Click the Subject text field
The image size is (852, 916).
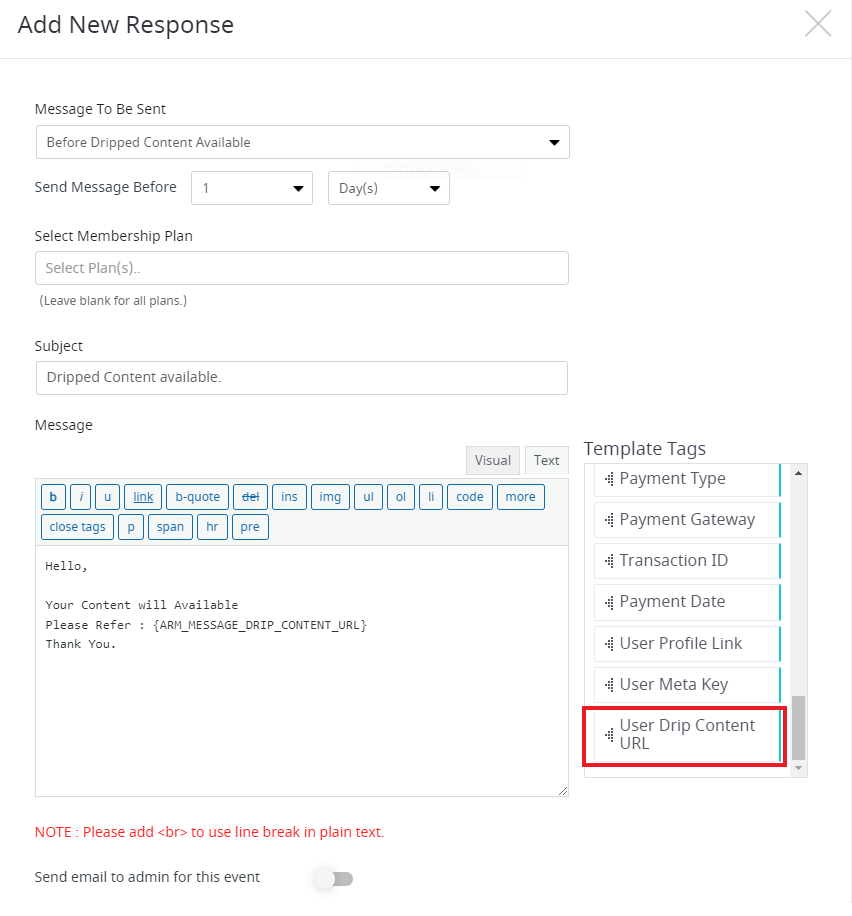[302, 377]
